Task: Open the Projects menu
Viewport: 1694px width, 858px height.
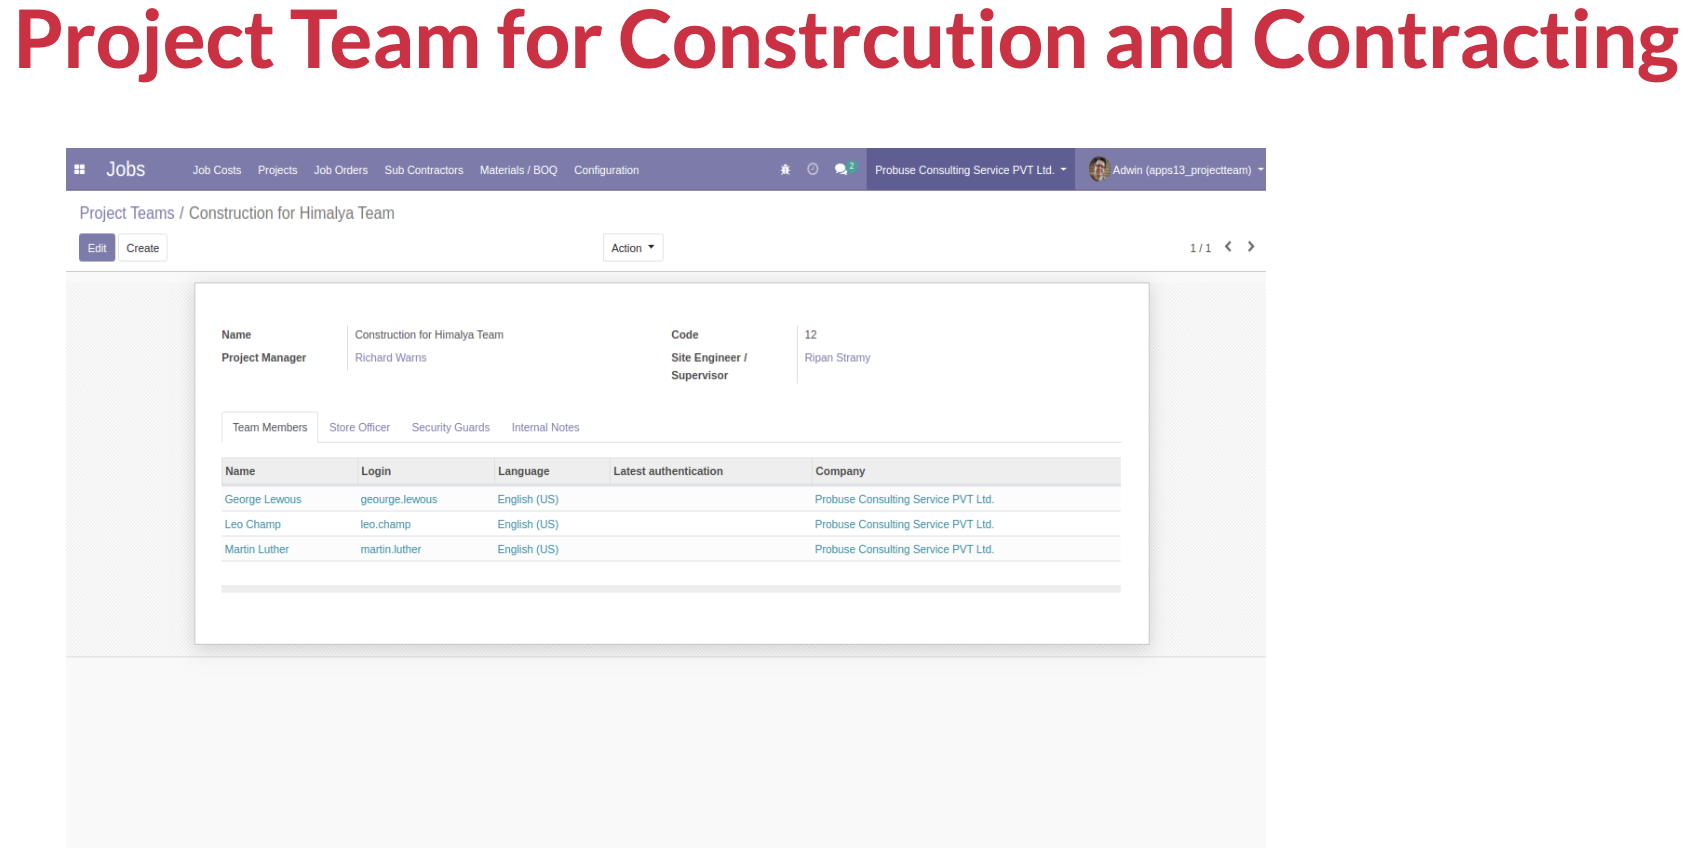Action: 277,170
